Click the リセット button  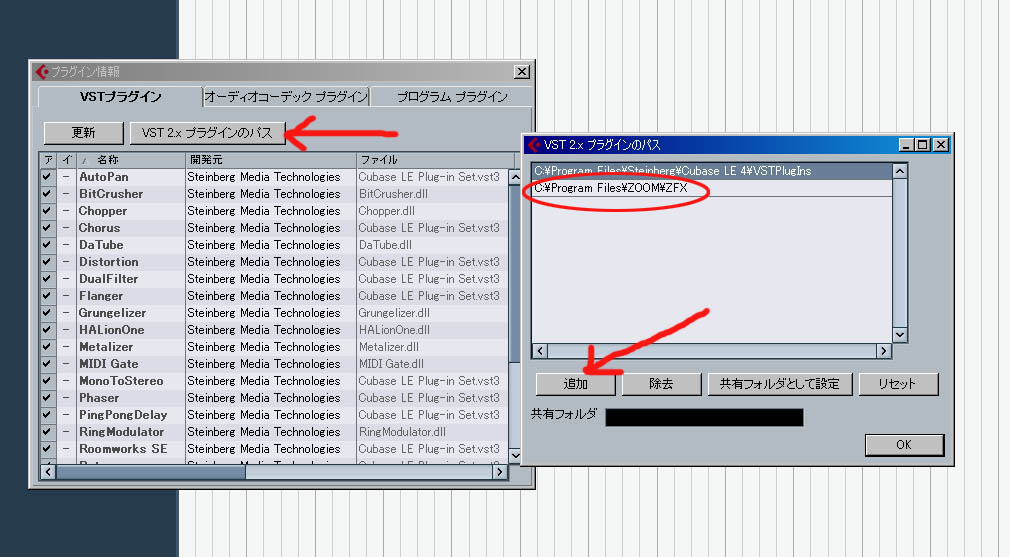click(897, 384)
